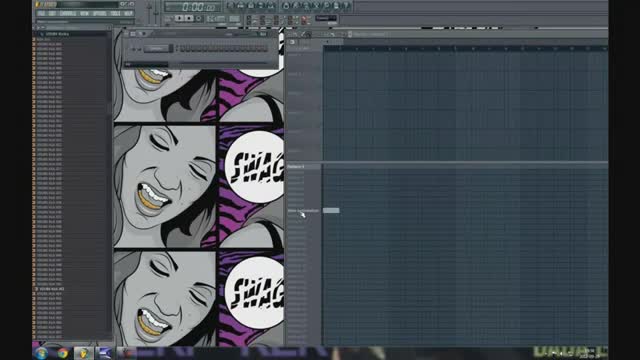Click the Play button in the transport
The width and height of the screenshot is (640, 360).
[x=179, y=18]
